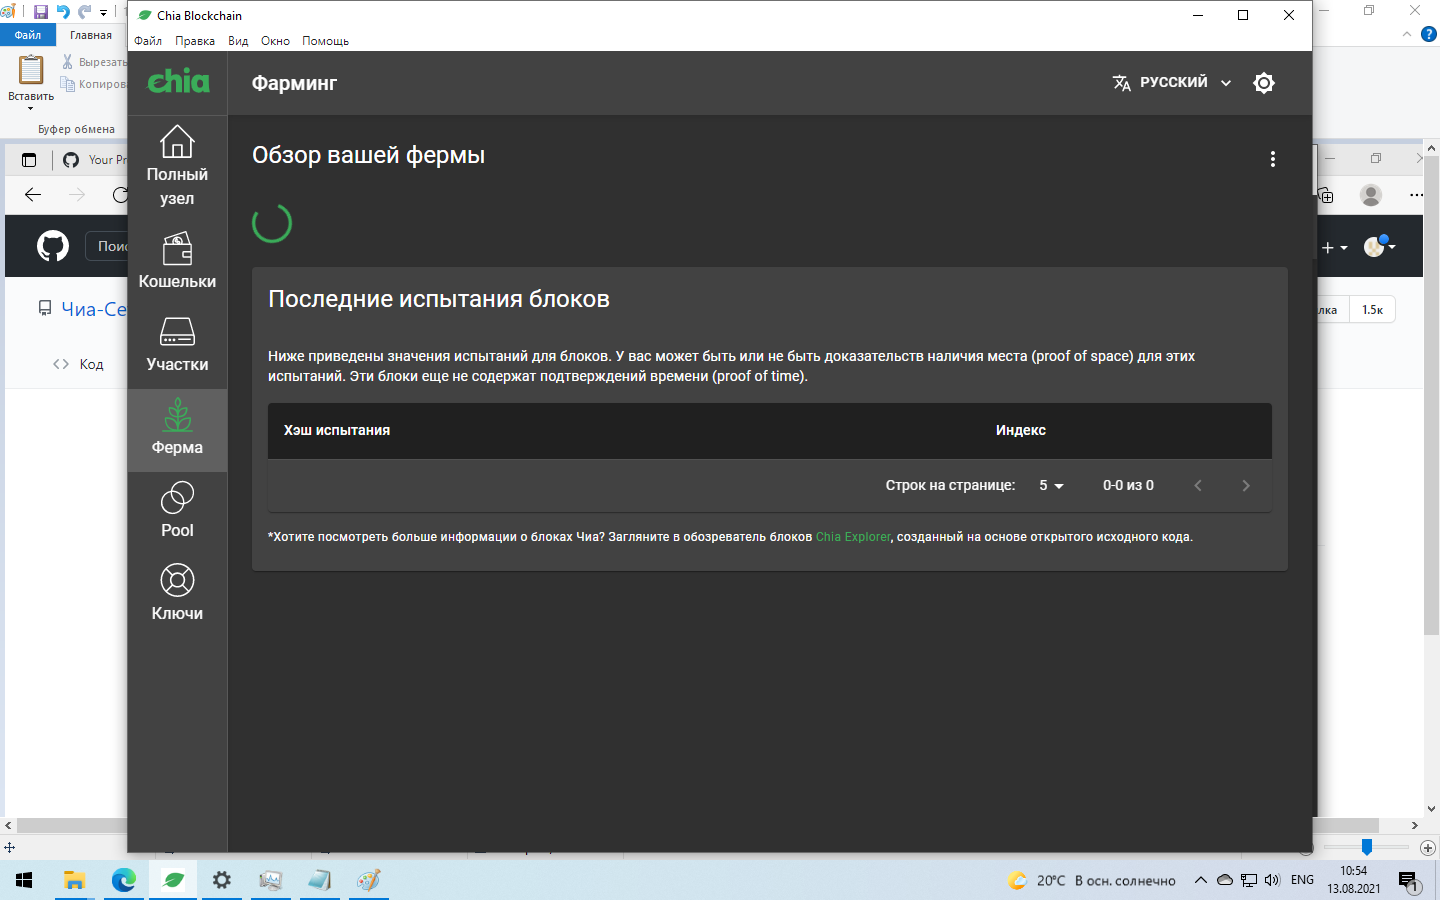The image size is (1440, 900).
Task: Open Чиа-Се repository link on GitHub
Action: [x=94, y=309]
